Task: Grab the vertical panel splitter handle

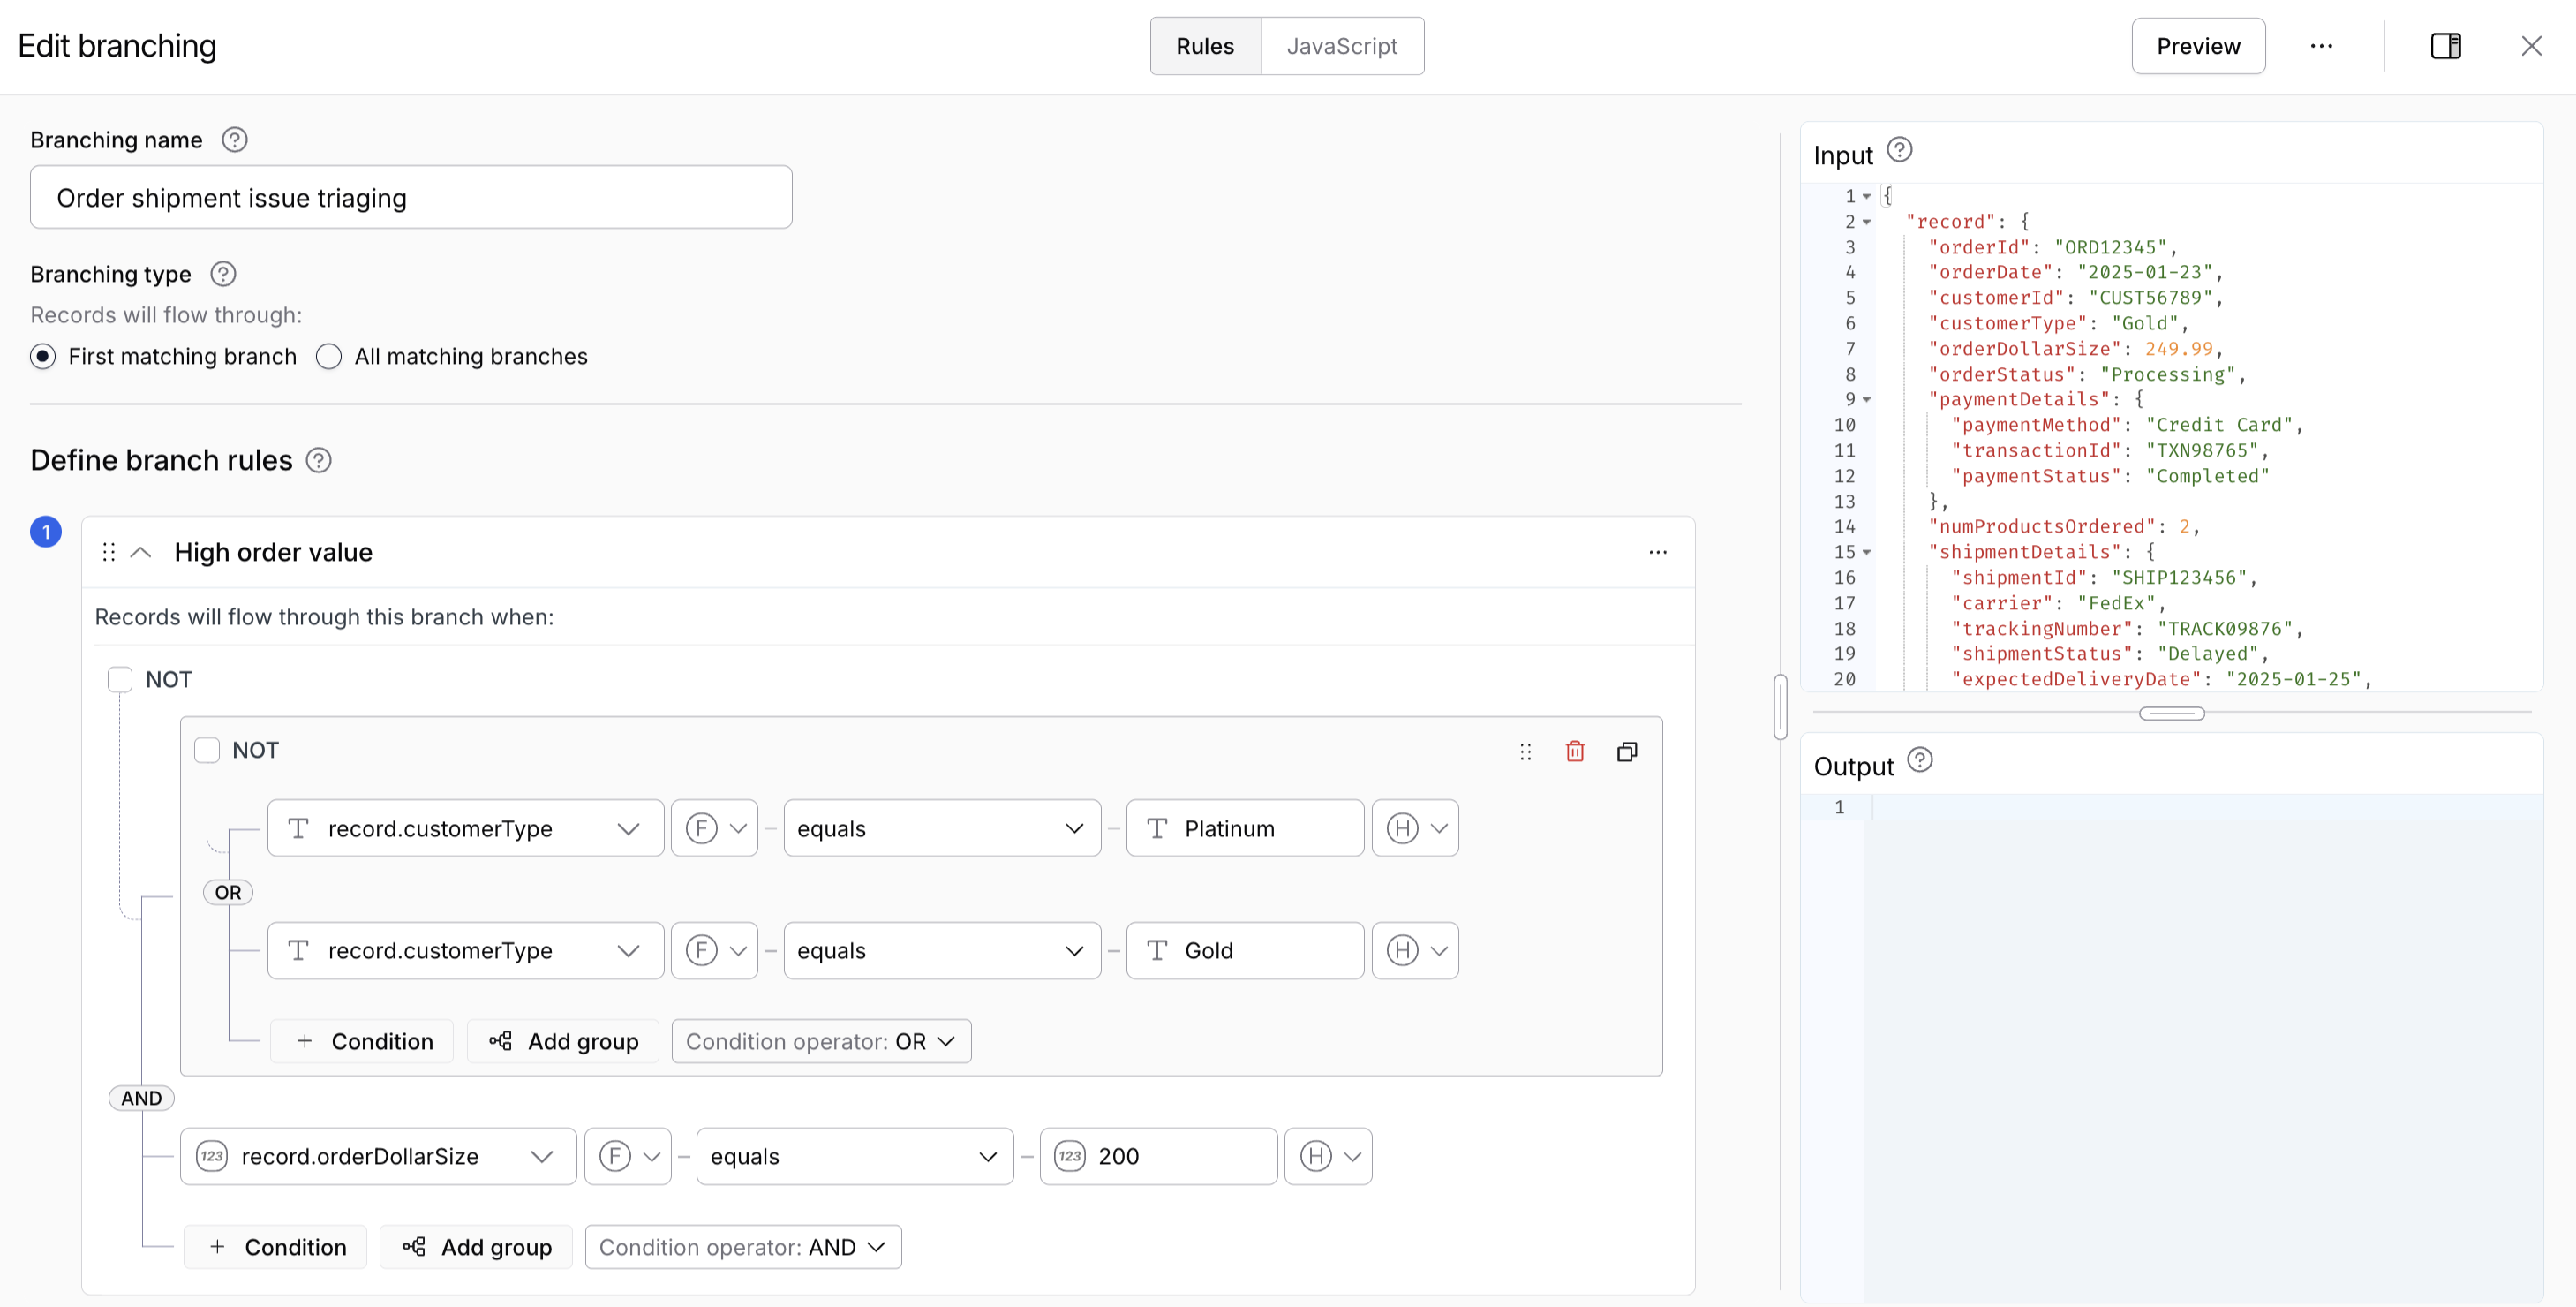Action: tap(1781, 707)
